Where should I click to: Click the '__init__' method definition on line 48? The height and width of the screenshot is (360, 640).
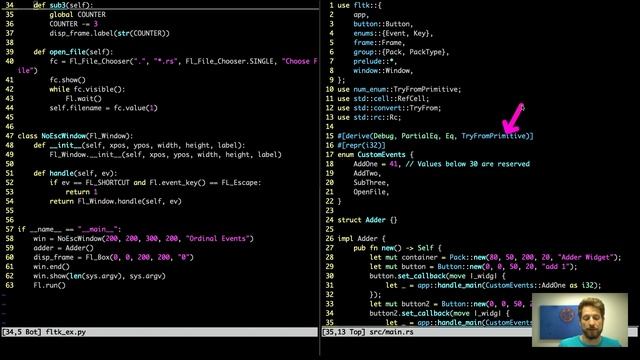(139, 145)
